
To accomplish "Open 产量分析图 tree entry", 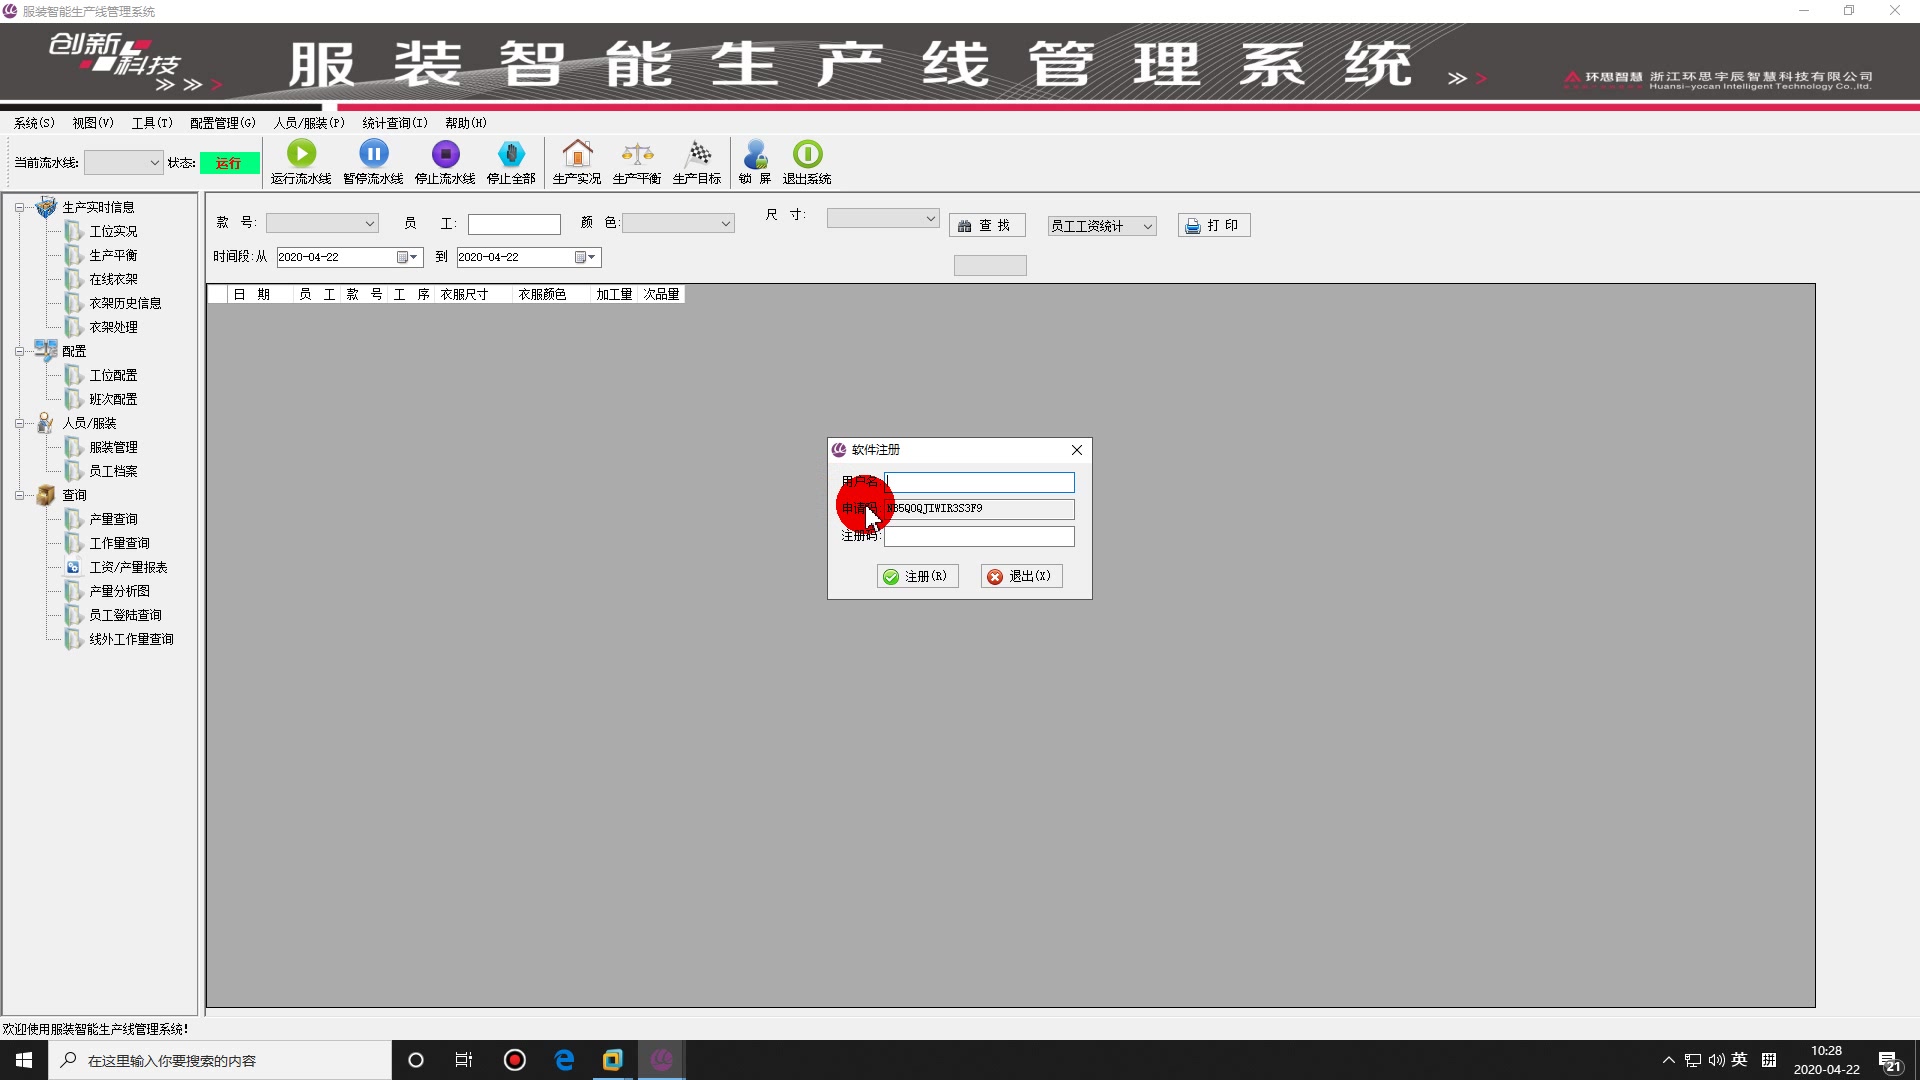I will click(x=119, y=591).
